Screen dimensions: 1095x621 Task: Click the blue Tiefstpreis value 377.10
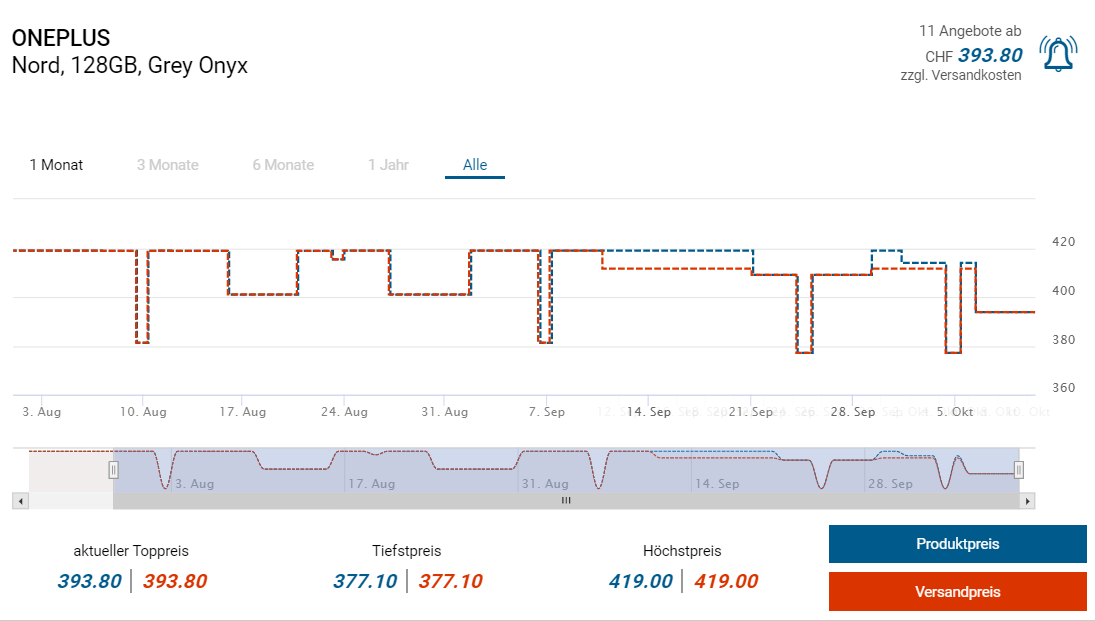[365, 581]
